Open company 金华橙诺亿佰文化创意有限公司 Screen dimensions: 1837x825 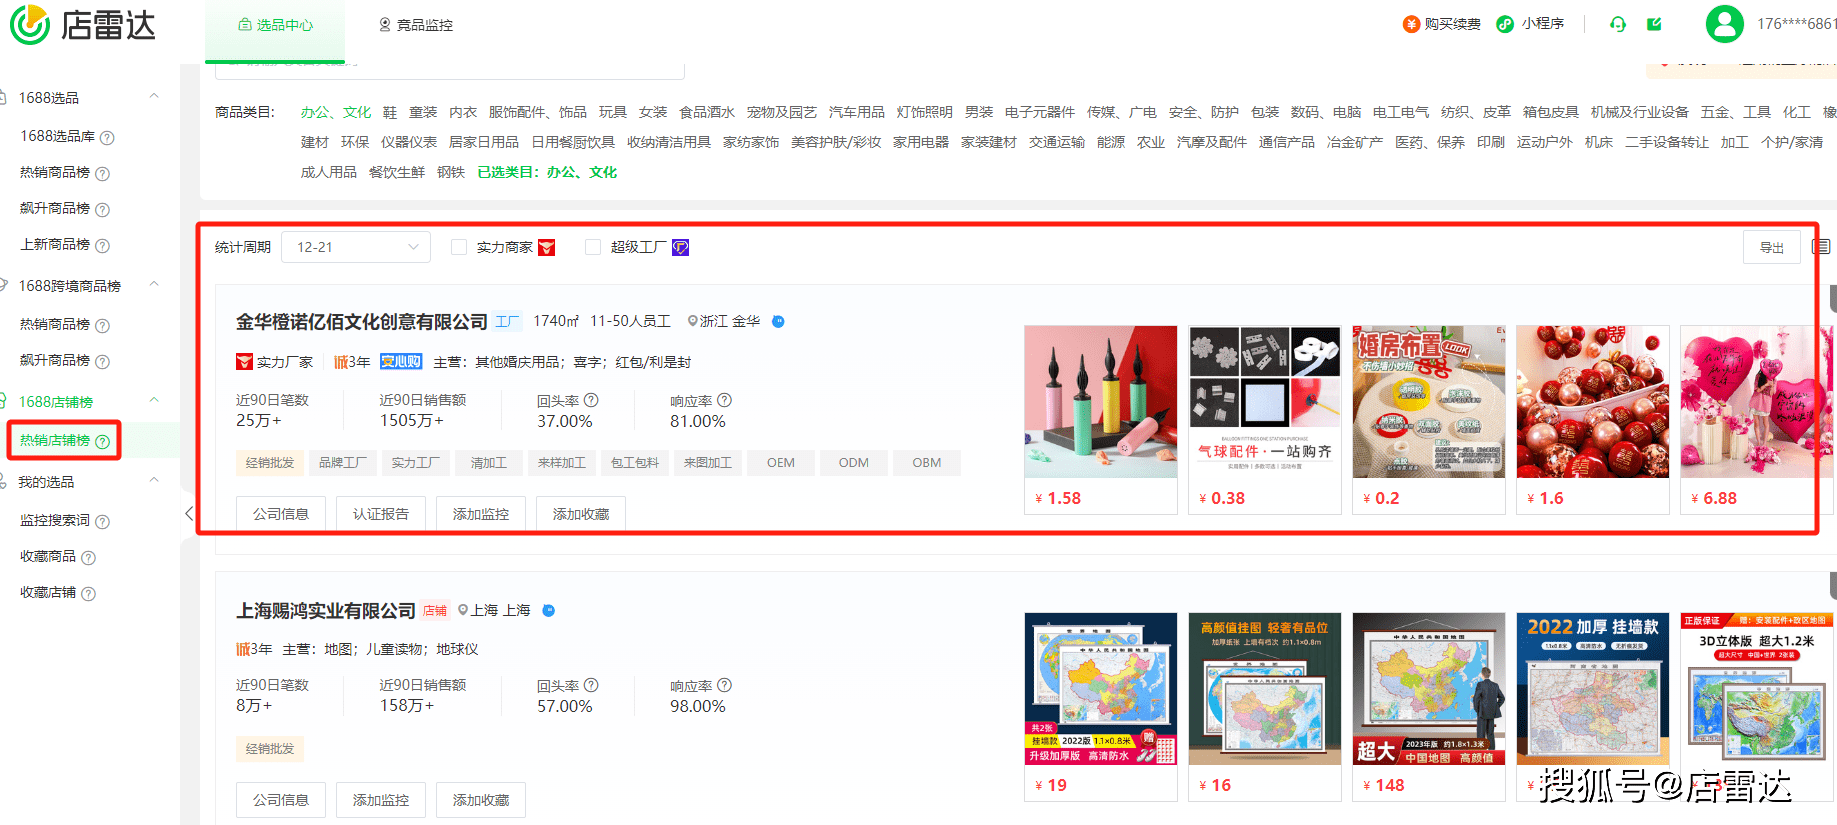pos(362,322)
